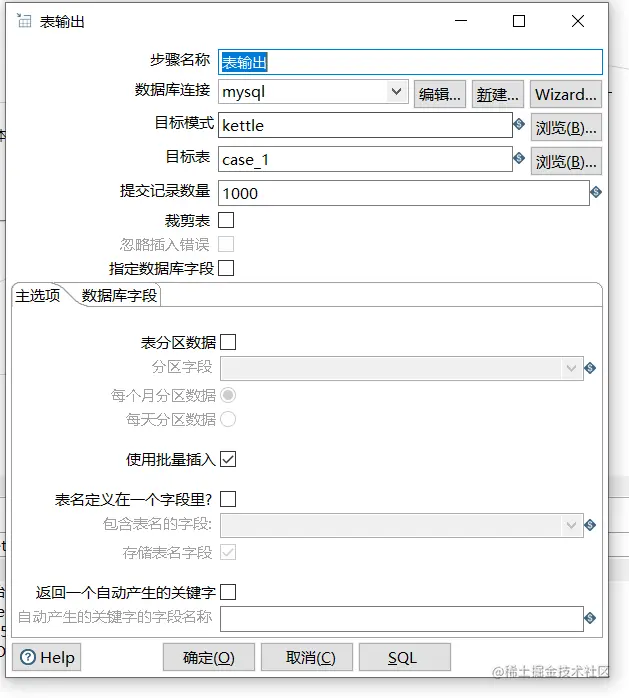The height and width of the screenshot is (698, 629).
Task: Click the 自动产生的关键字的字段名称 input field
Action: [402, 619]
